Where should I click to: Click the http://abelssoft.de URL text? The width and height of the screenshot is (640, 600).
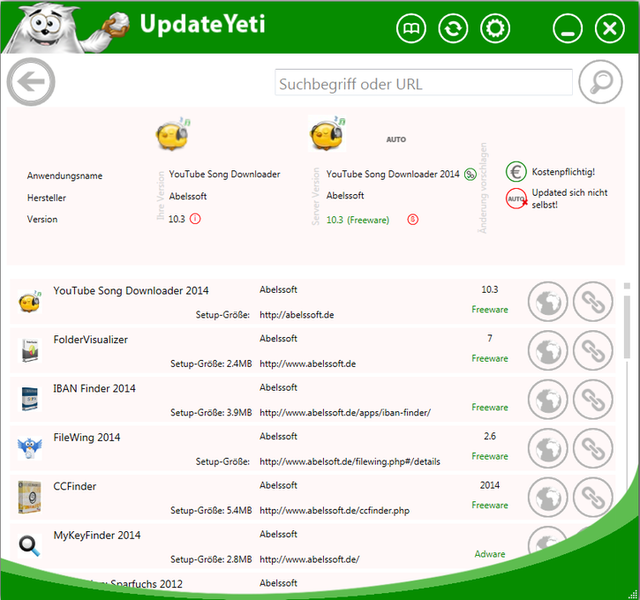pos(297,315)
